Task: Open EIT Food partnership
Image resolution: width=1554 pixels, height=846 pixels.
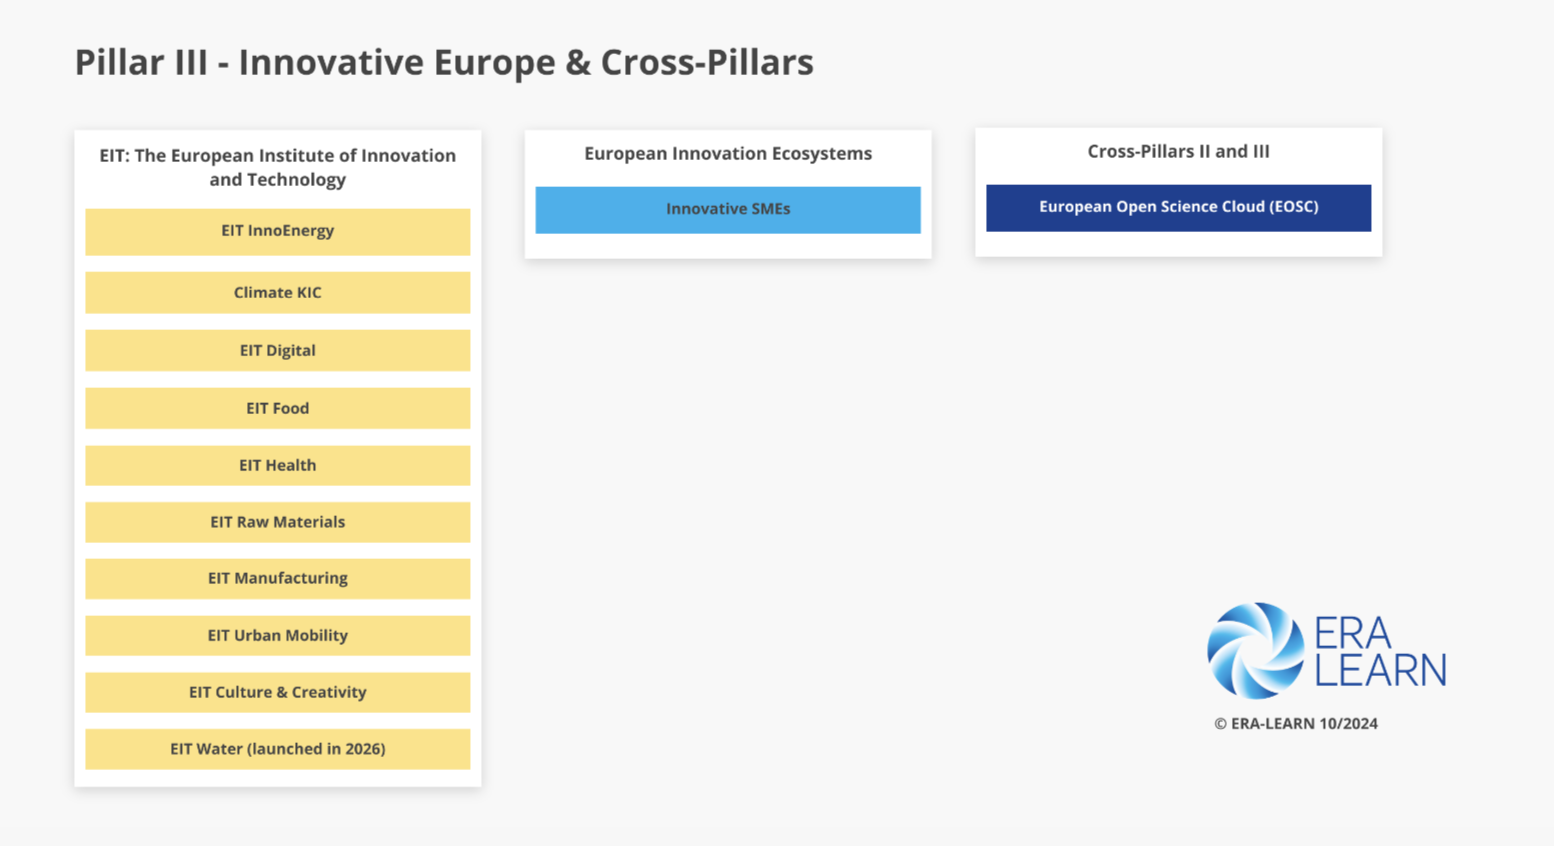Action: coord(277,408)
